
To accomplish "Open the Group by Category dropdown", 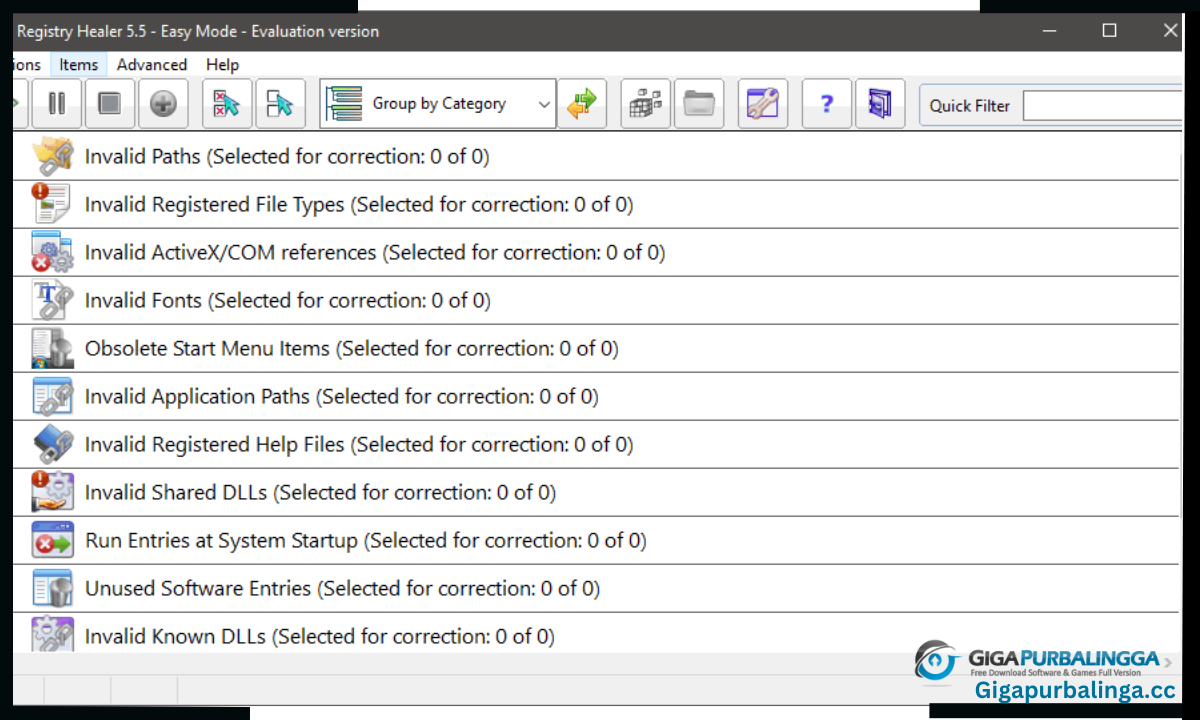I will coord(438,104).
